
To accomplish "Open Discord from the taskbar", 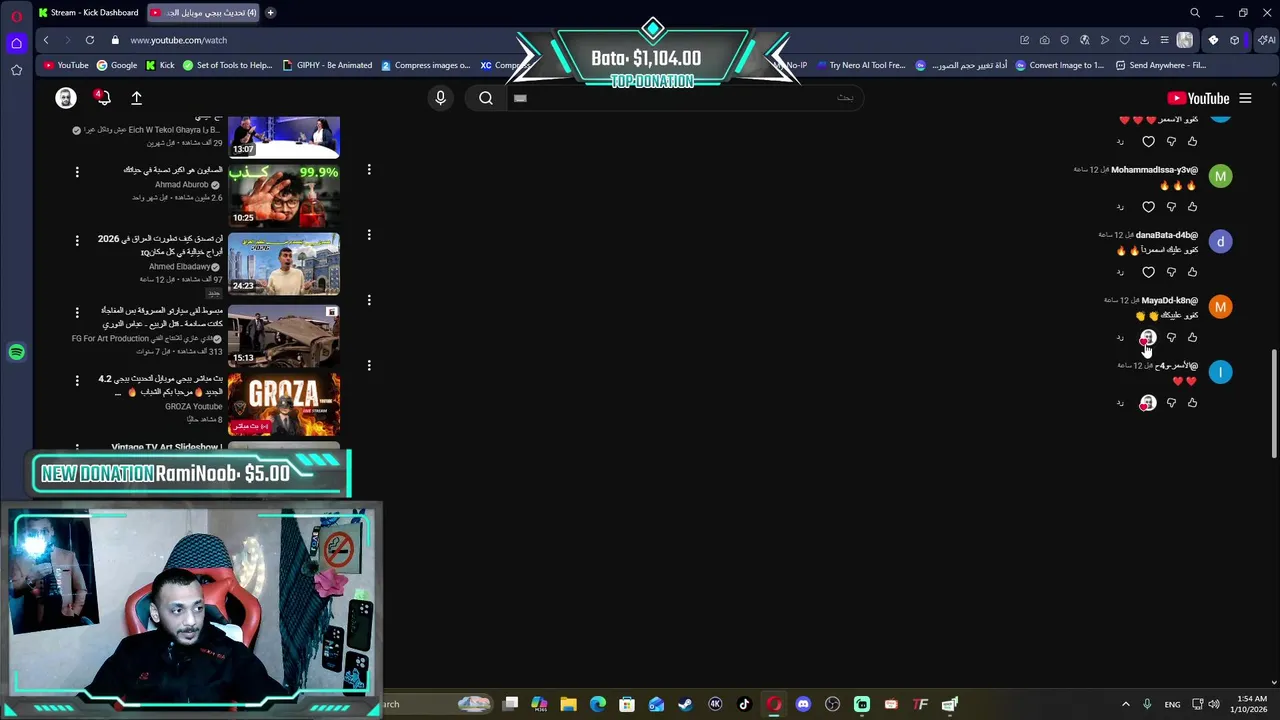I will coord(803,704).
